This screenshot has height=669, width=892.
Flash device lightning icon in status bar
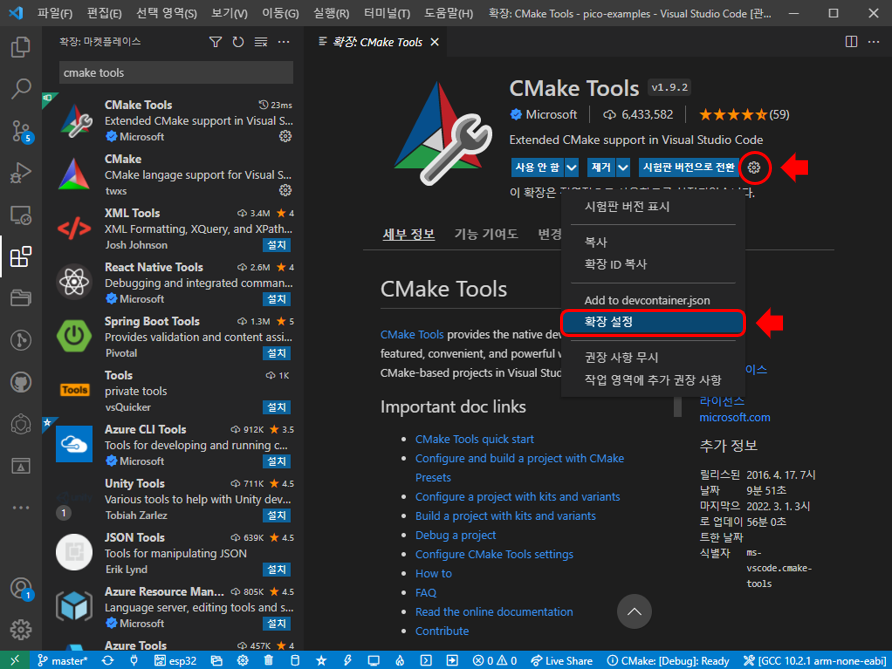(x=348, y=660)
